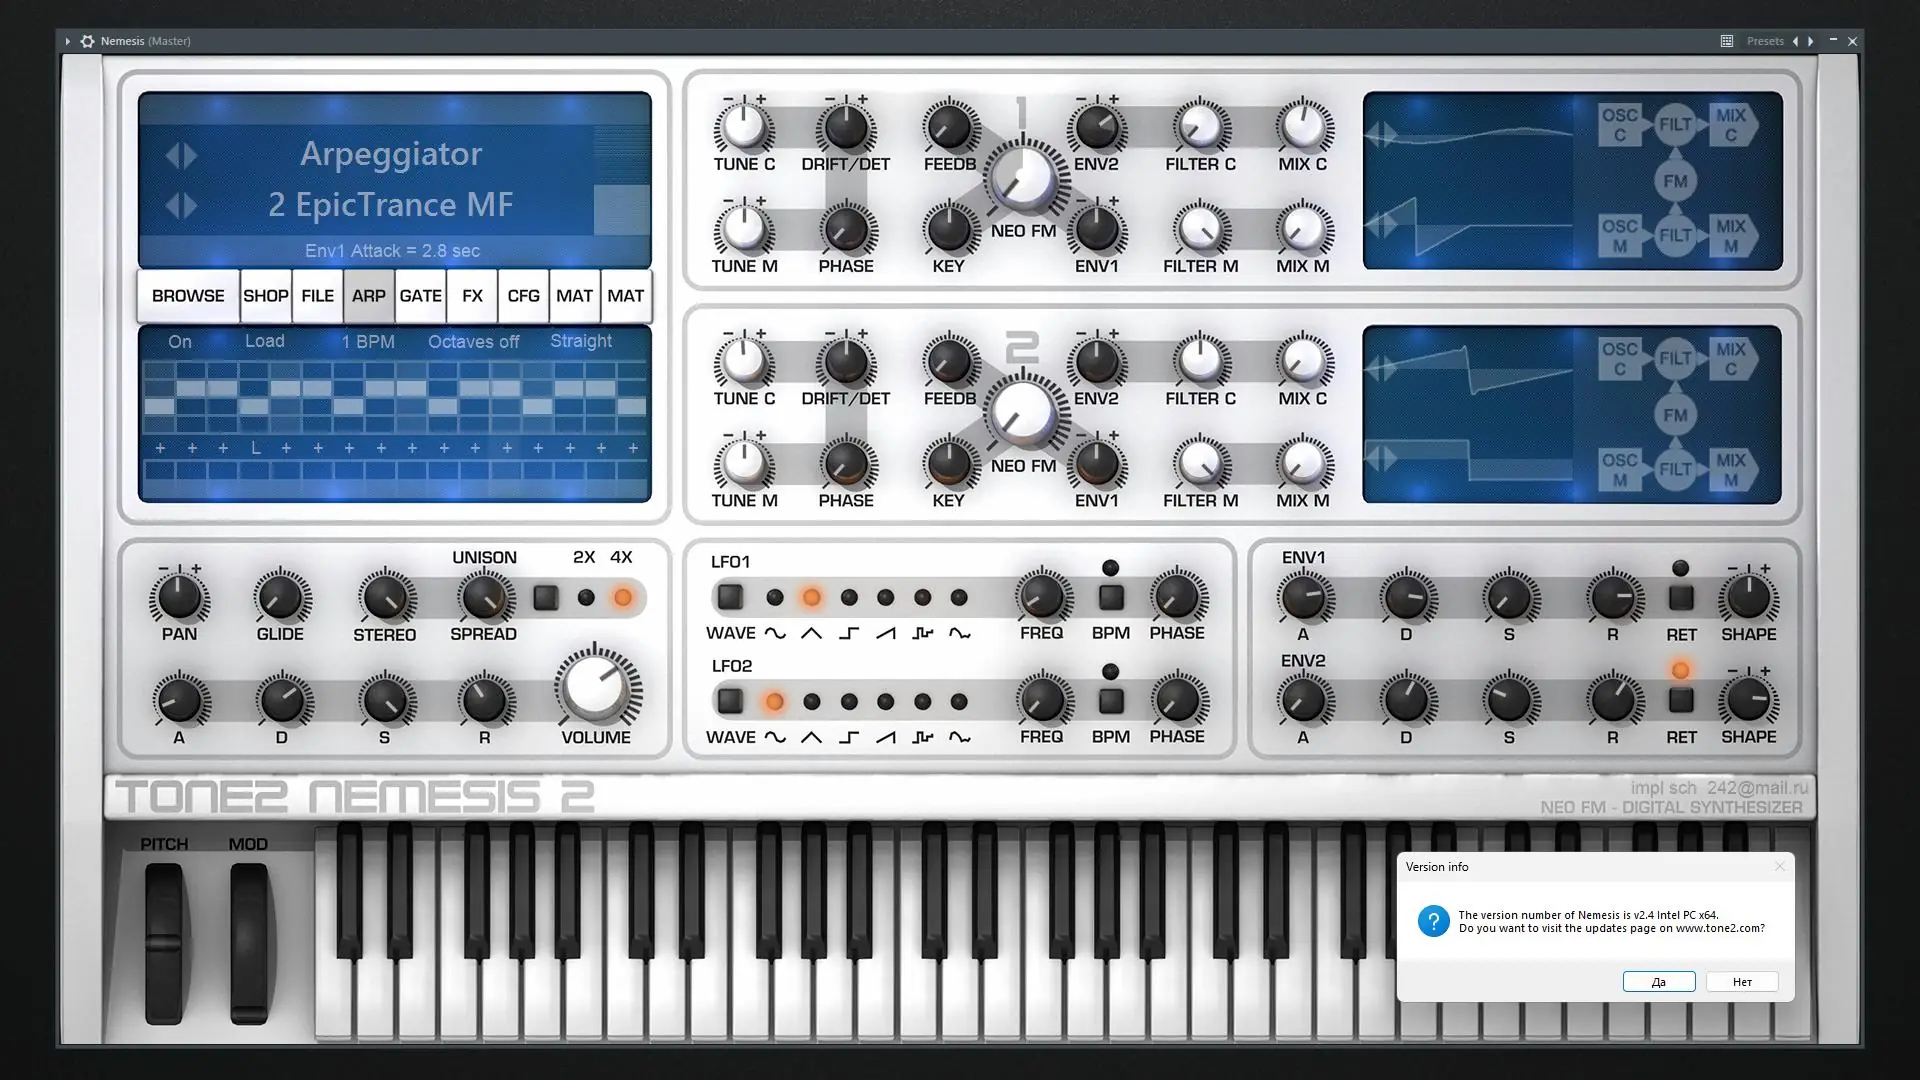The height and width of the screenshot is (1080, 1920).
Task: Open the FX tab
Action: click(x=472, y=296)
